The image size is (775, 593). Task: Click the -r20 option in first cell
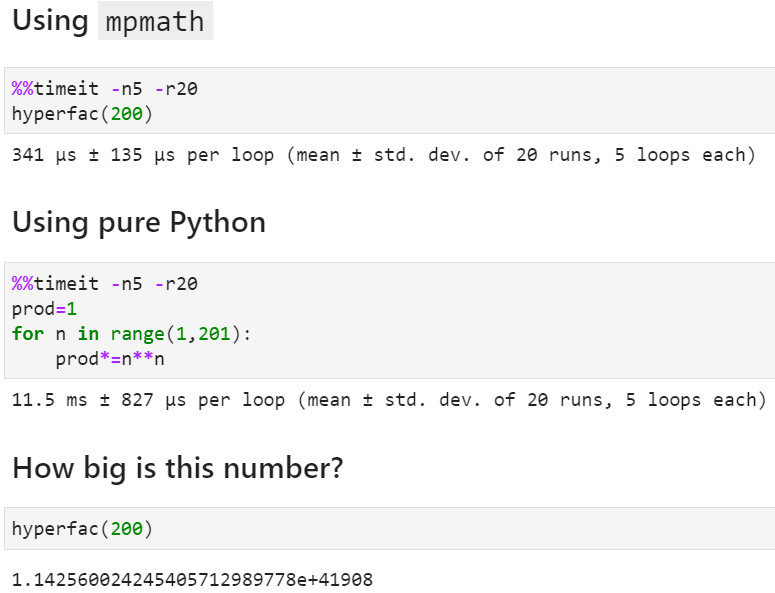176,88
